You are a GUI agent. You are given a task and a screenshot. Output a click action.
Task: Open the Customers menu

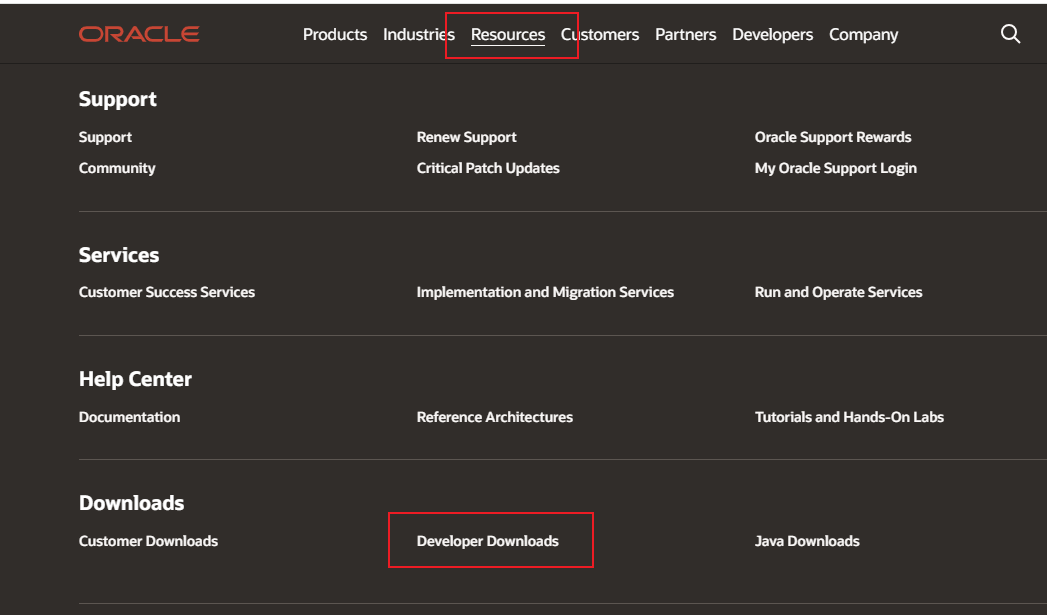point(601,34)
